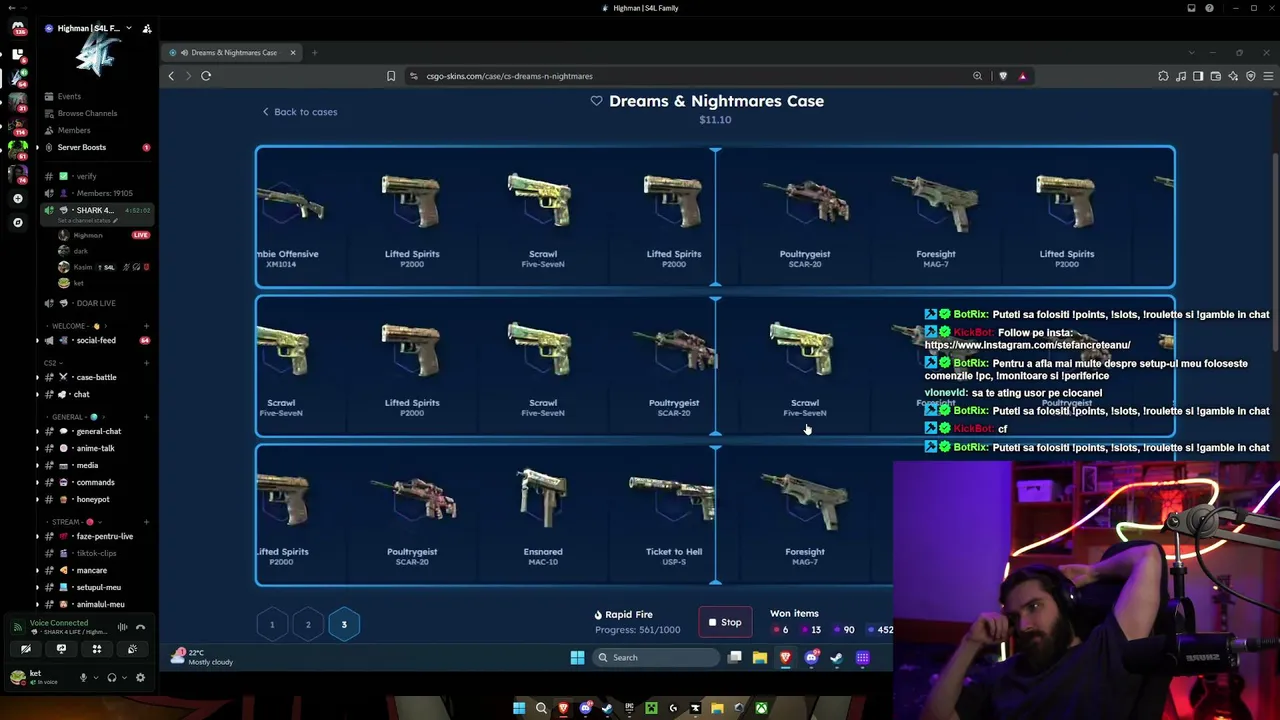This screenshot has height=720, width=1280.
Task: Click the browser address bar URL
Action: coord(509,76)
